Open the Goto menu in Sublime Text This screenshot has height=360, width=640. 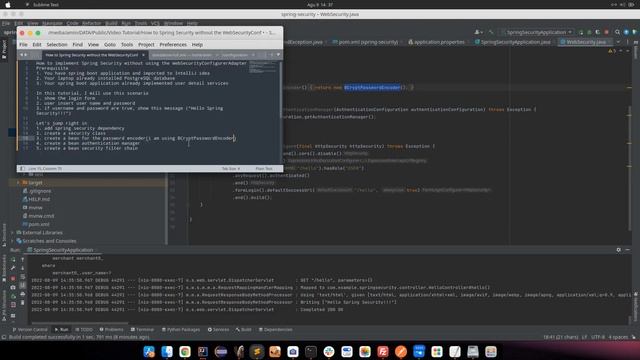[x=109, y=44]
